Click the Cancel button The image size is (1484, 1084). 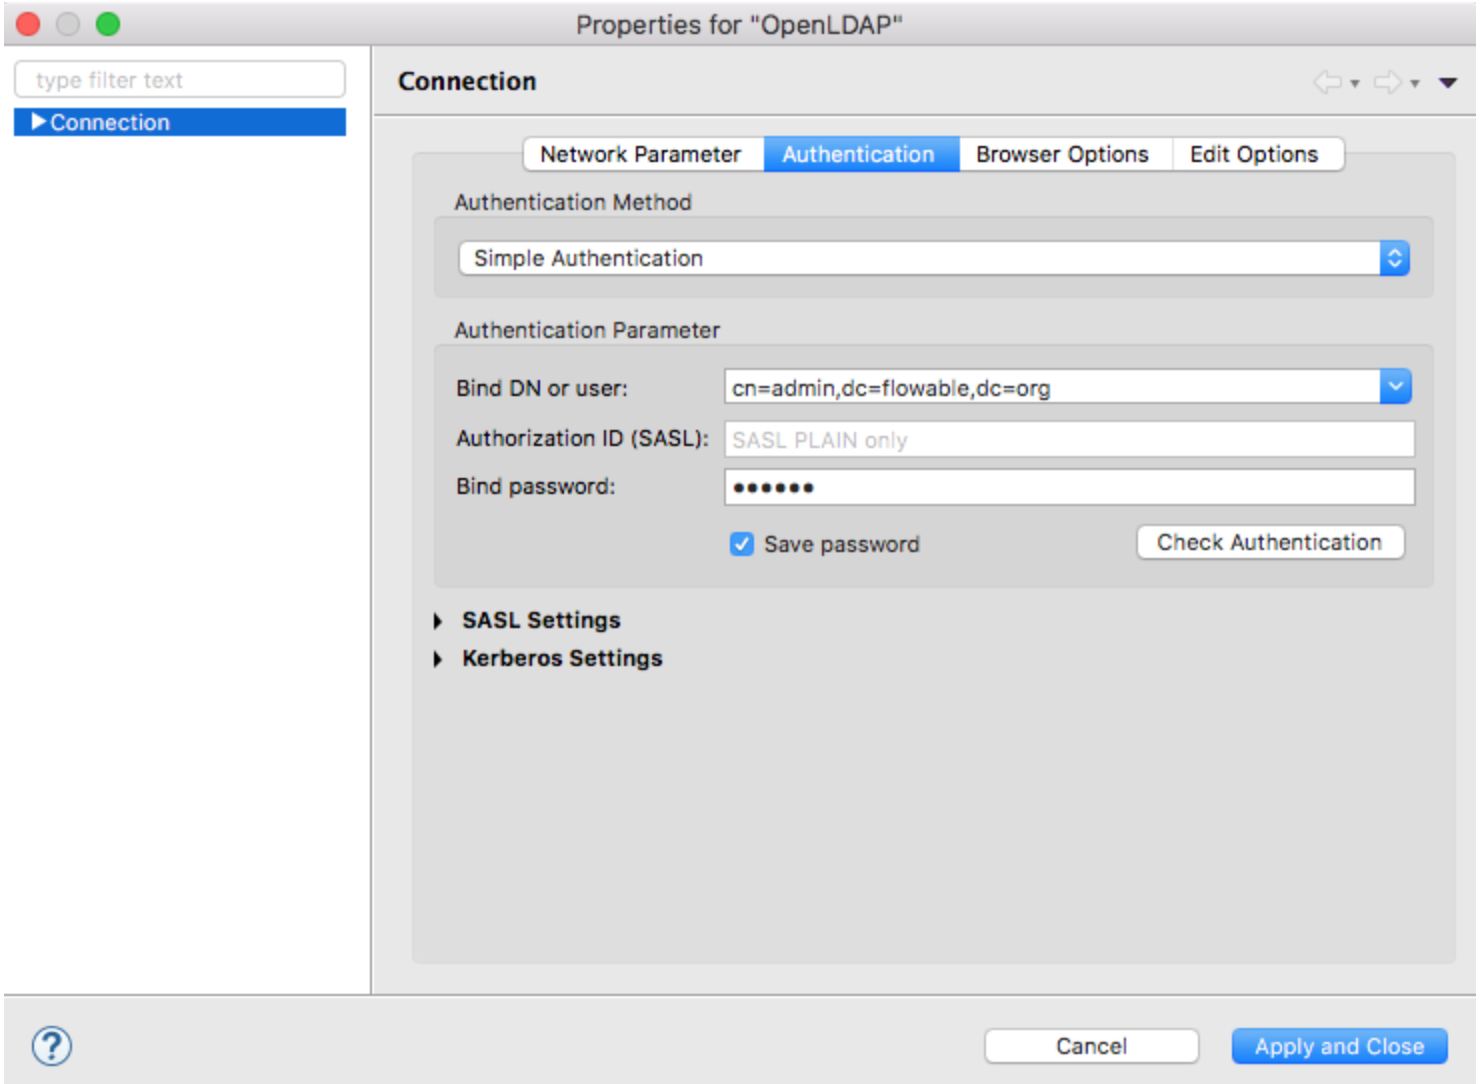pos(1093,1046)
